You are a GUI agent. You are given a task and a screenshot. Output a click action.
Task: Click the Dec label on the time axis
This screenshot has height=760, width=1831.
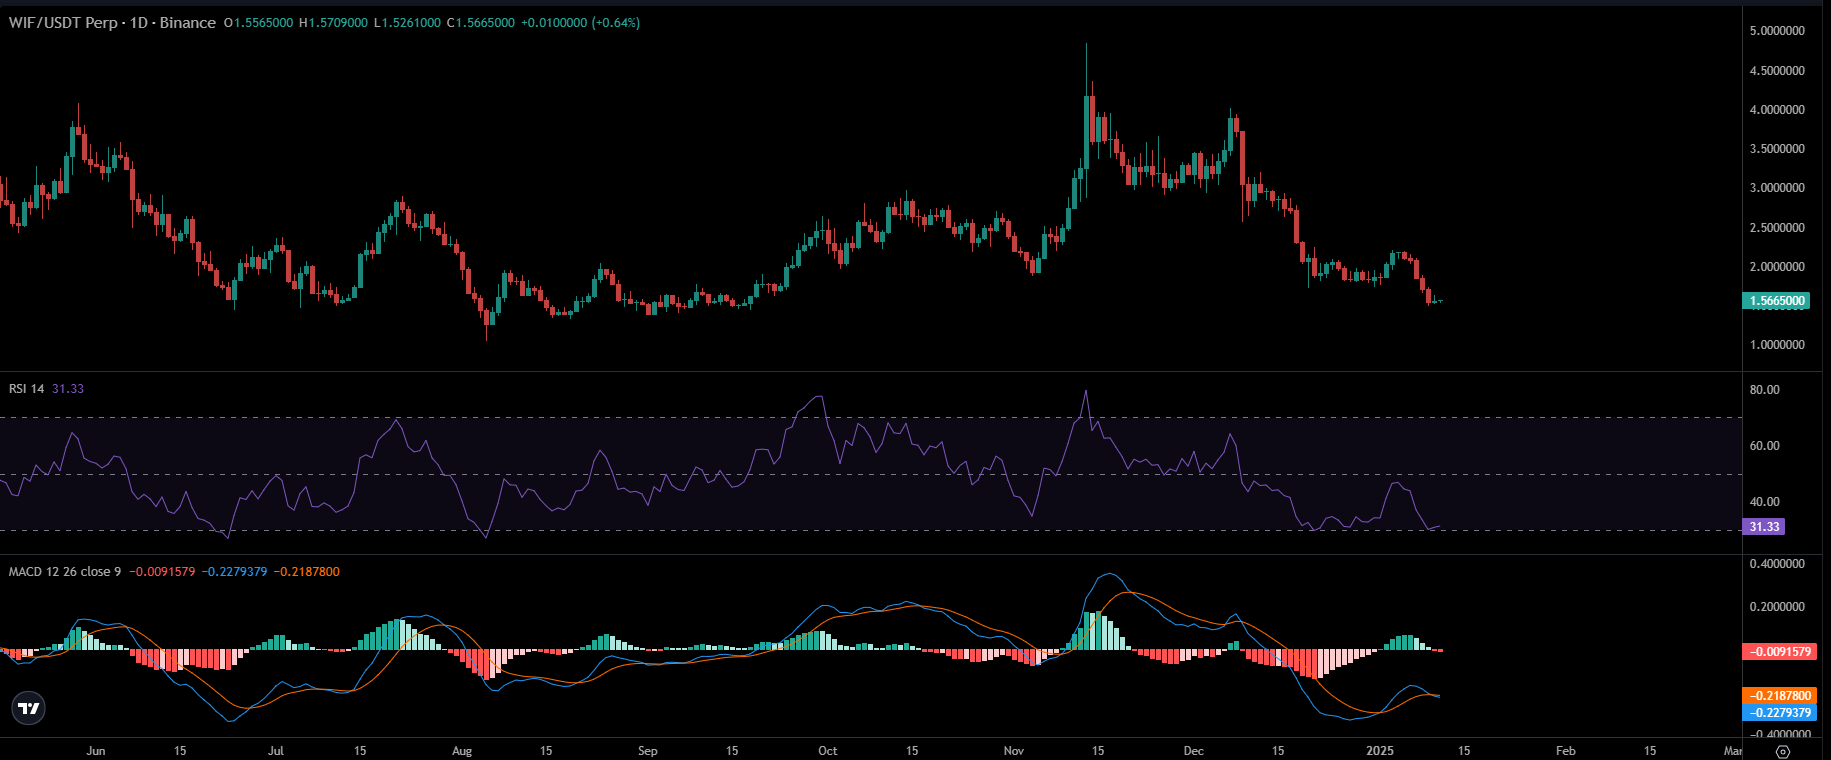[x=1194, y=750]
